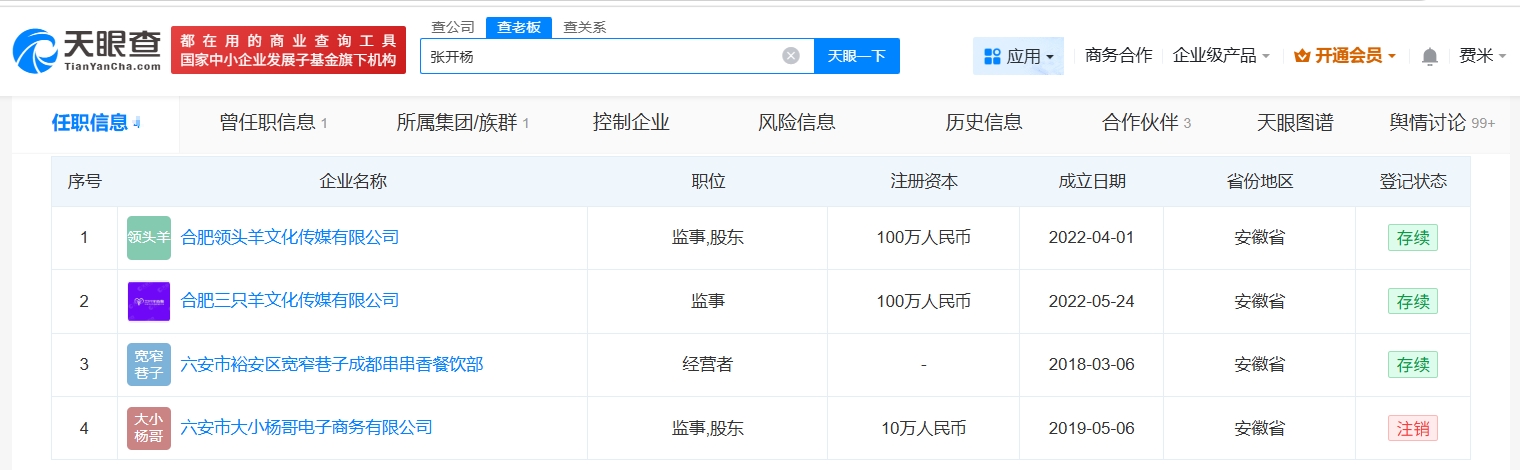Click the 10万人民币 capital cell

[924, 428]
